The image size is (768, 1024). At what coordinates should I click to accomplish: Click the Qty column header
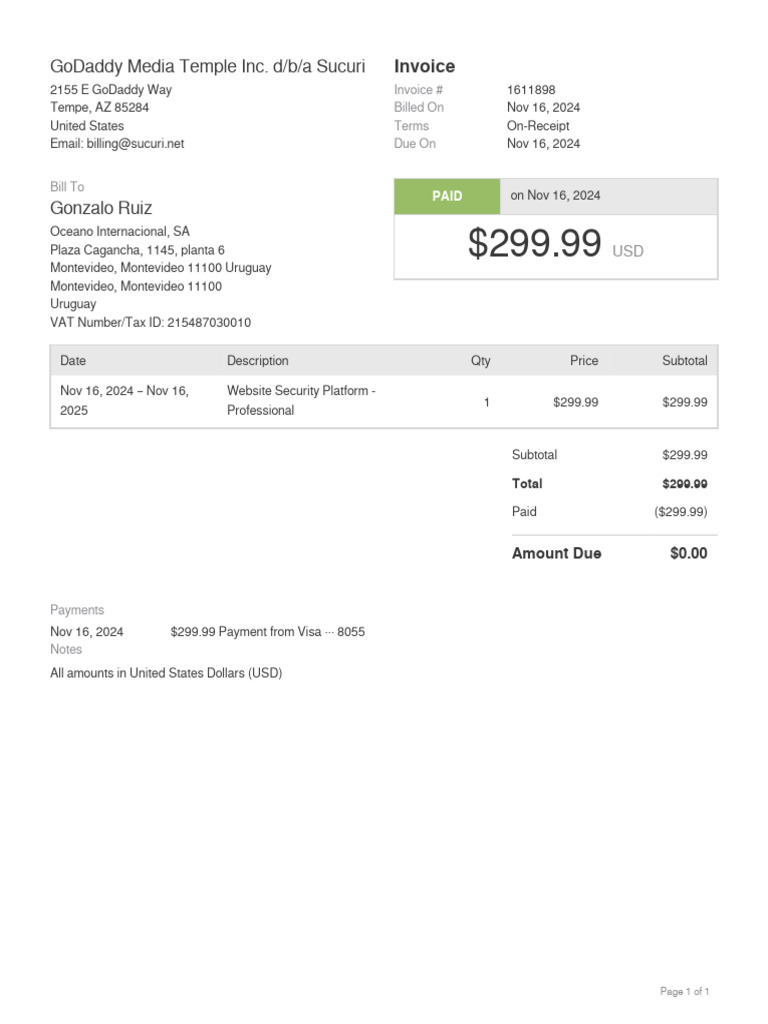[481, 361]
